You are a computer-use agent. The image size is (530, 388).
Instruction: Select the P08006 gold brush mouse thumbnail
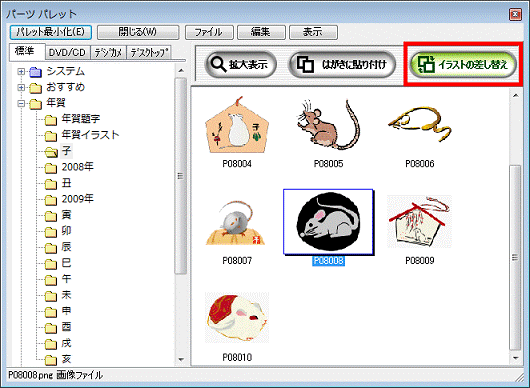[x=419, y=124]
